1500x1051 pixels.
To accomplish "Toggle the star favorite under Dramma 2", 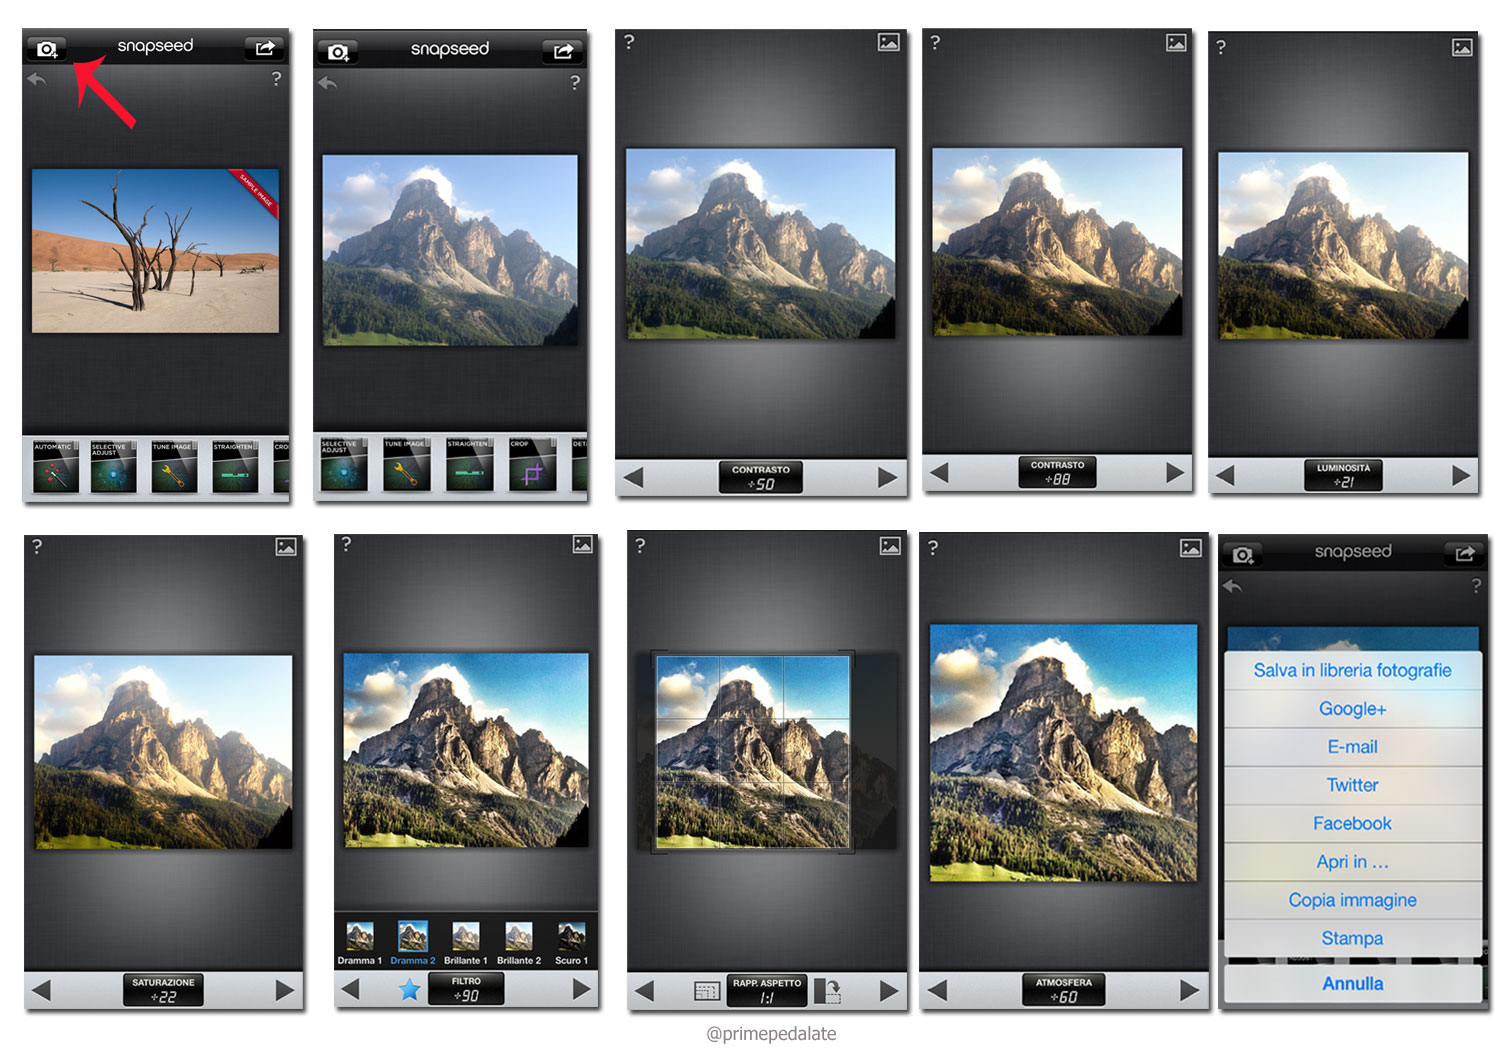I will pyautogui.click(x=413, y=990).
